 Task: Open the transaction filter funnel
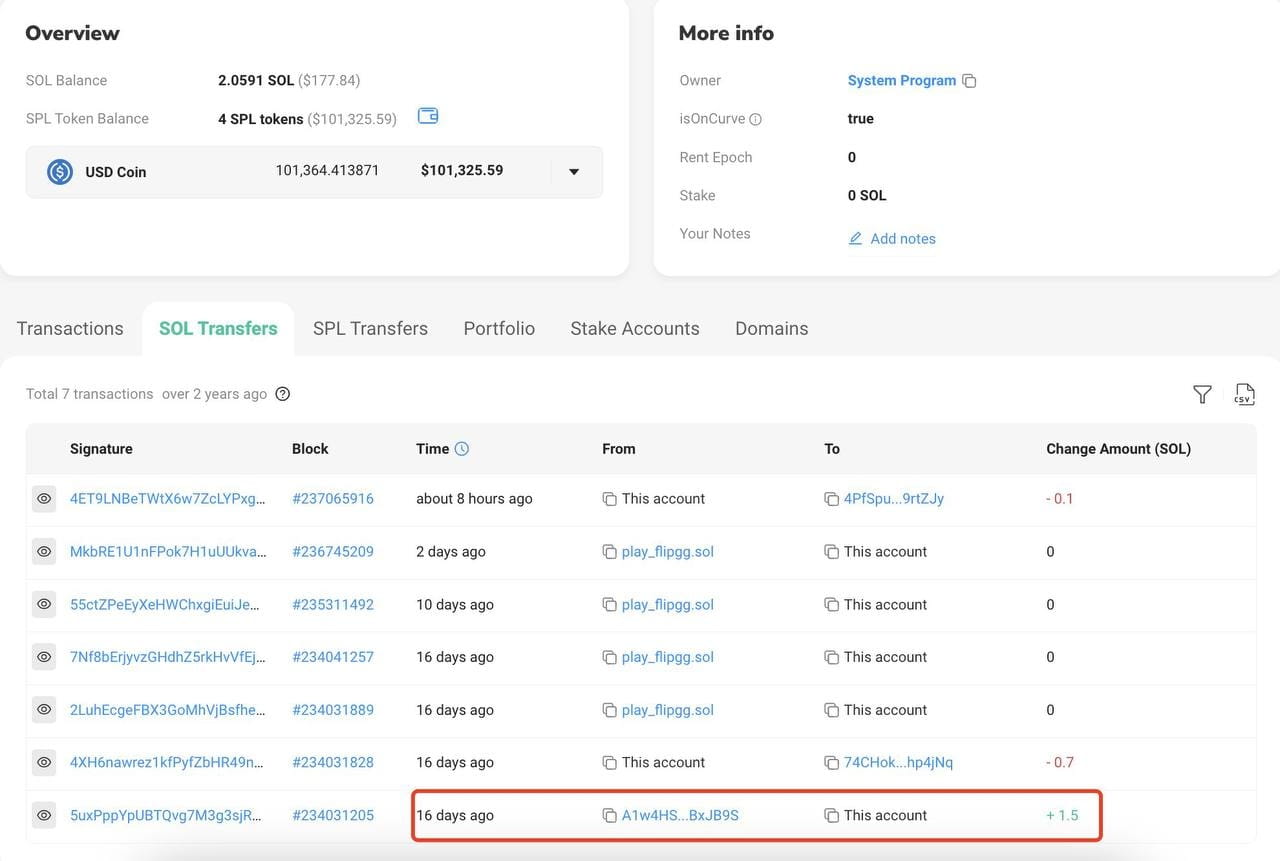(1203, 395)
